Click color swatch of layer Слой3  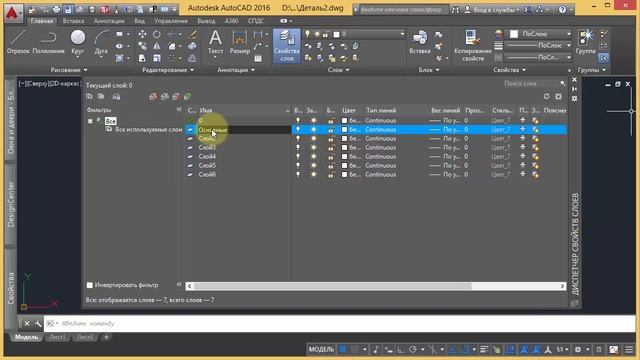344,147
